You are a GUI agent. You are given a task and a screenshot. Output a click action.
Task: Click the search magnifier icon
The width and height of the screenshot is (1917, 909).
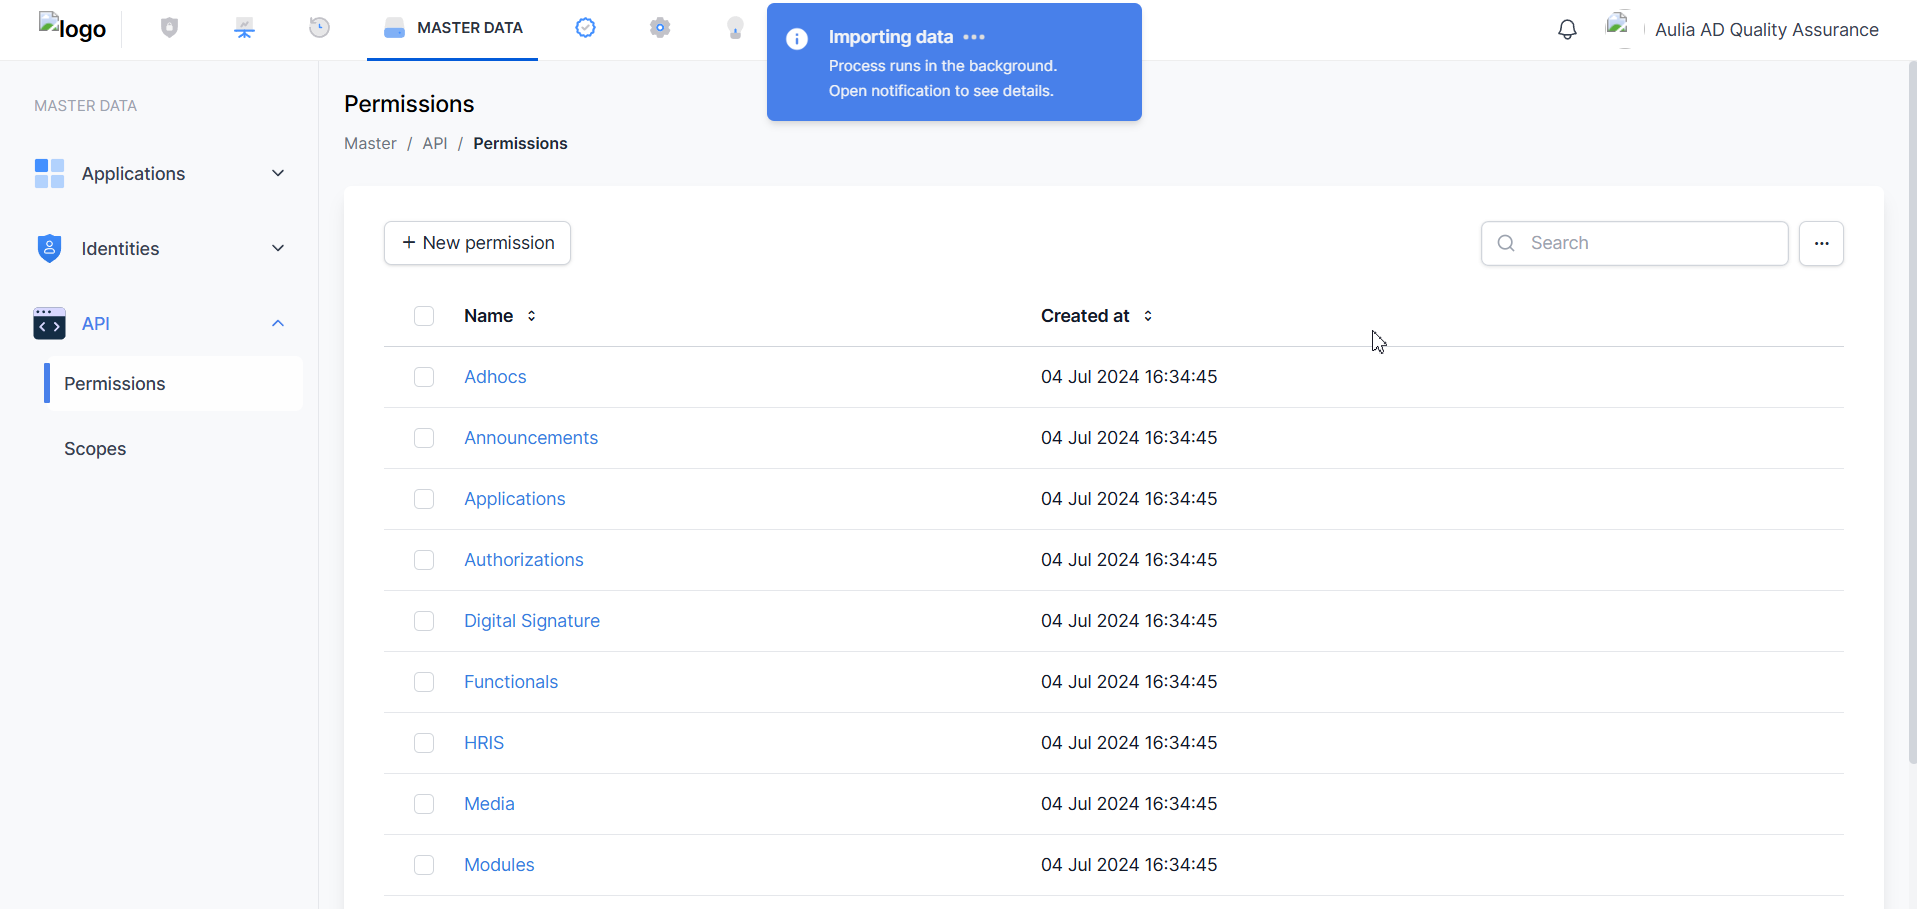coord(1506,243)
